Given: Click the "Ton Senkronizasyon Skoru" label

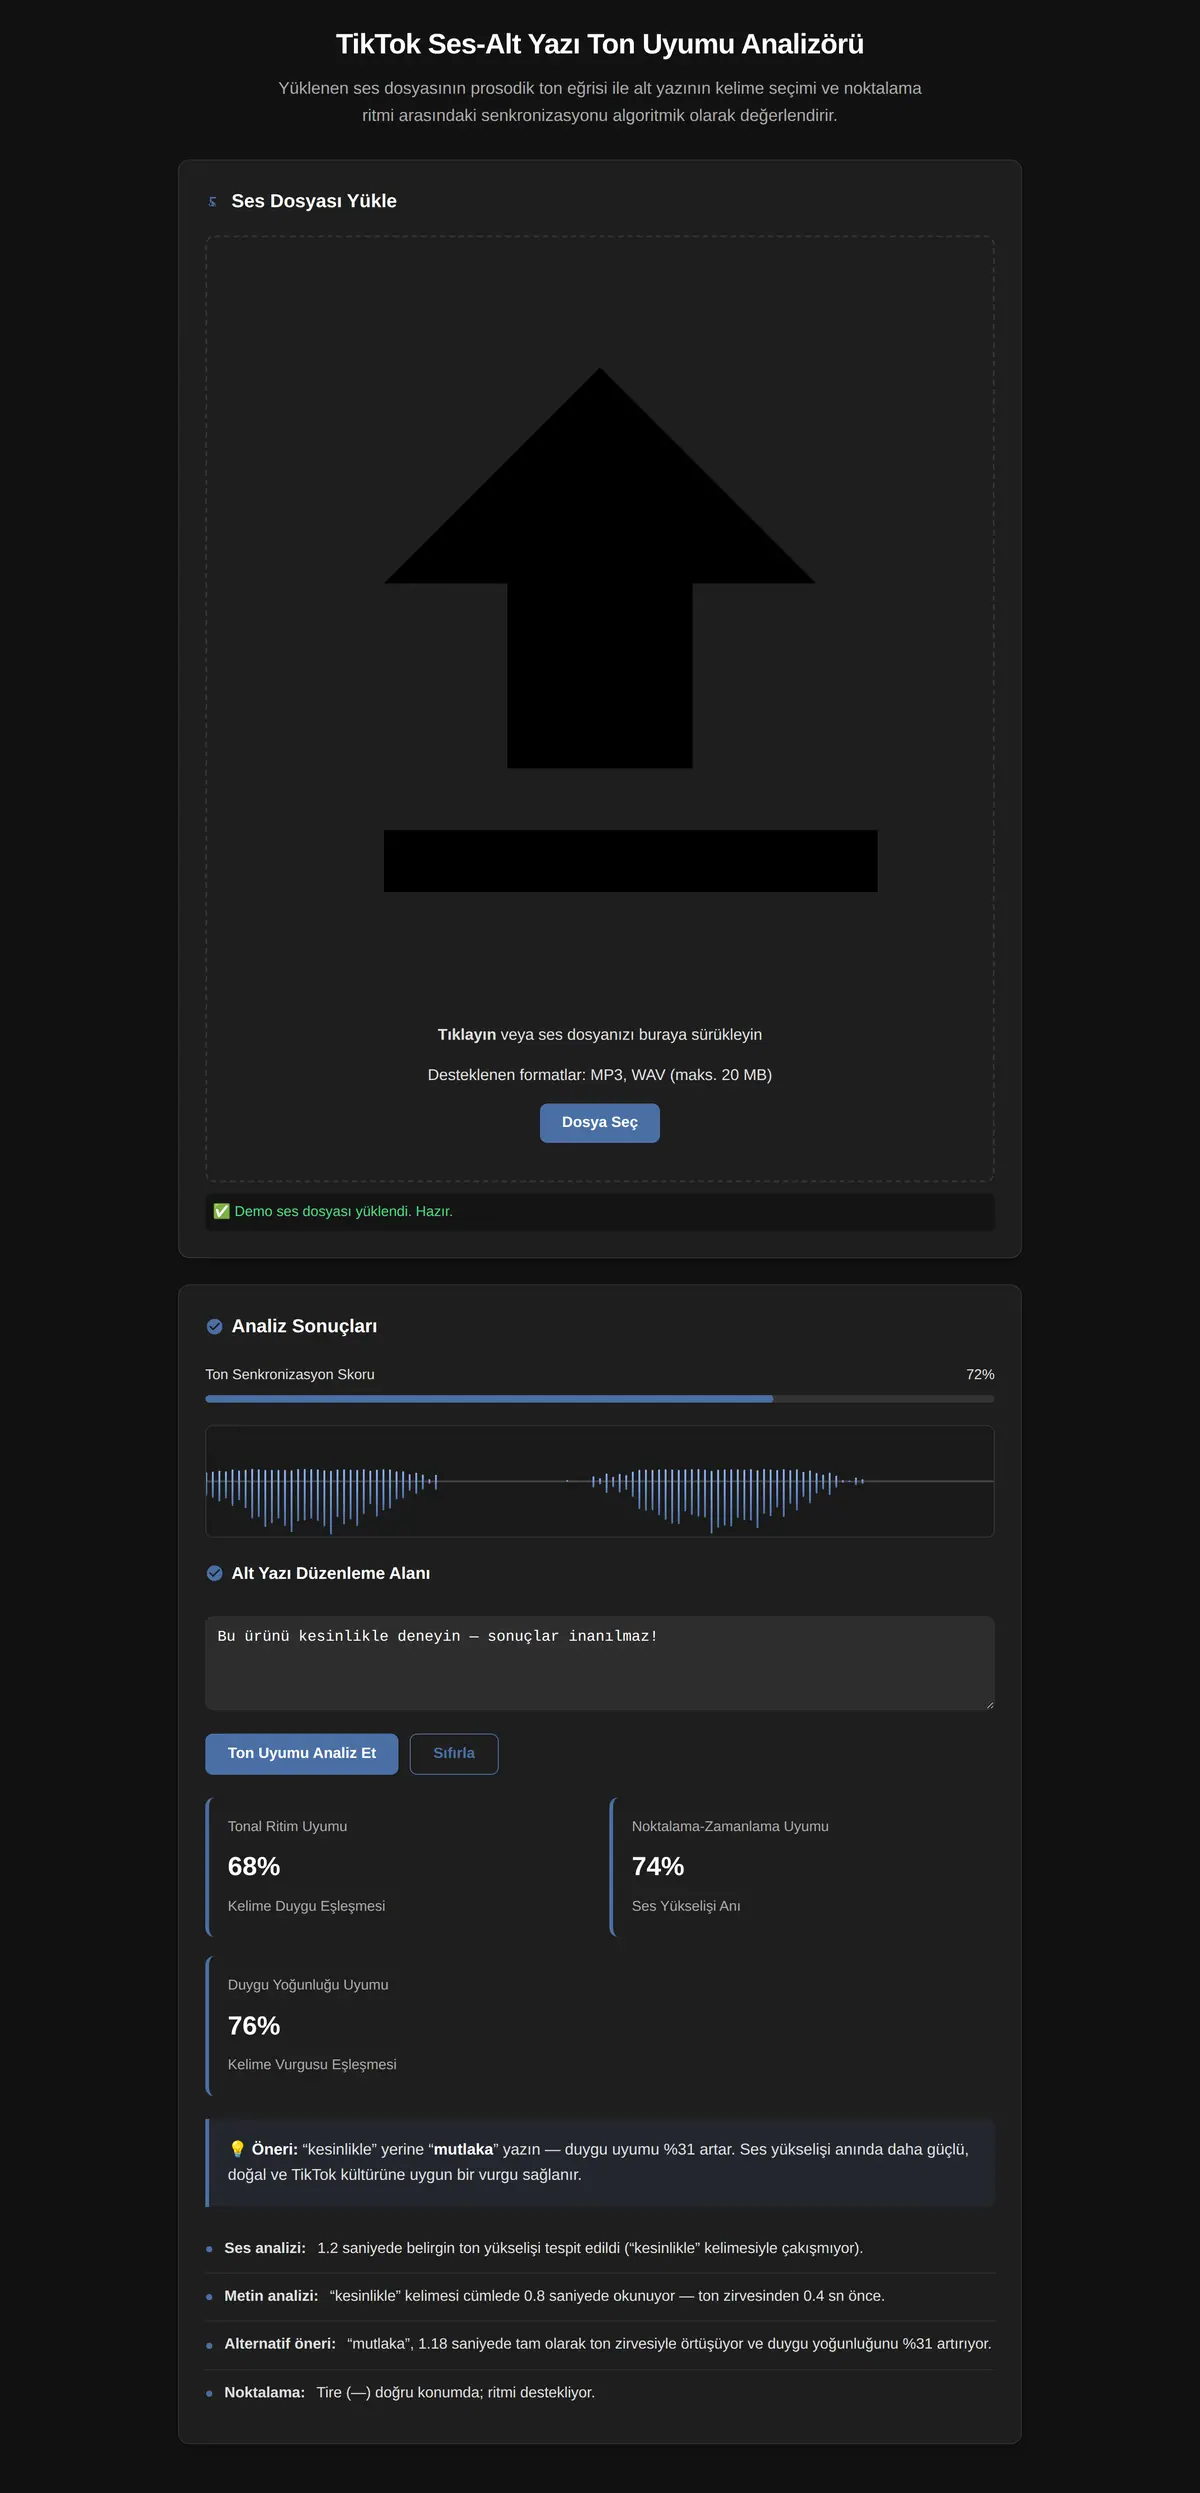Looking at the screenshot, I should pyautogui.click(x=290, y=1375).
